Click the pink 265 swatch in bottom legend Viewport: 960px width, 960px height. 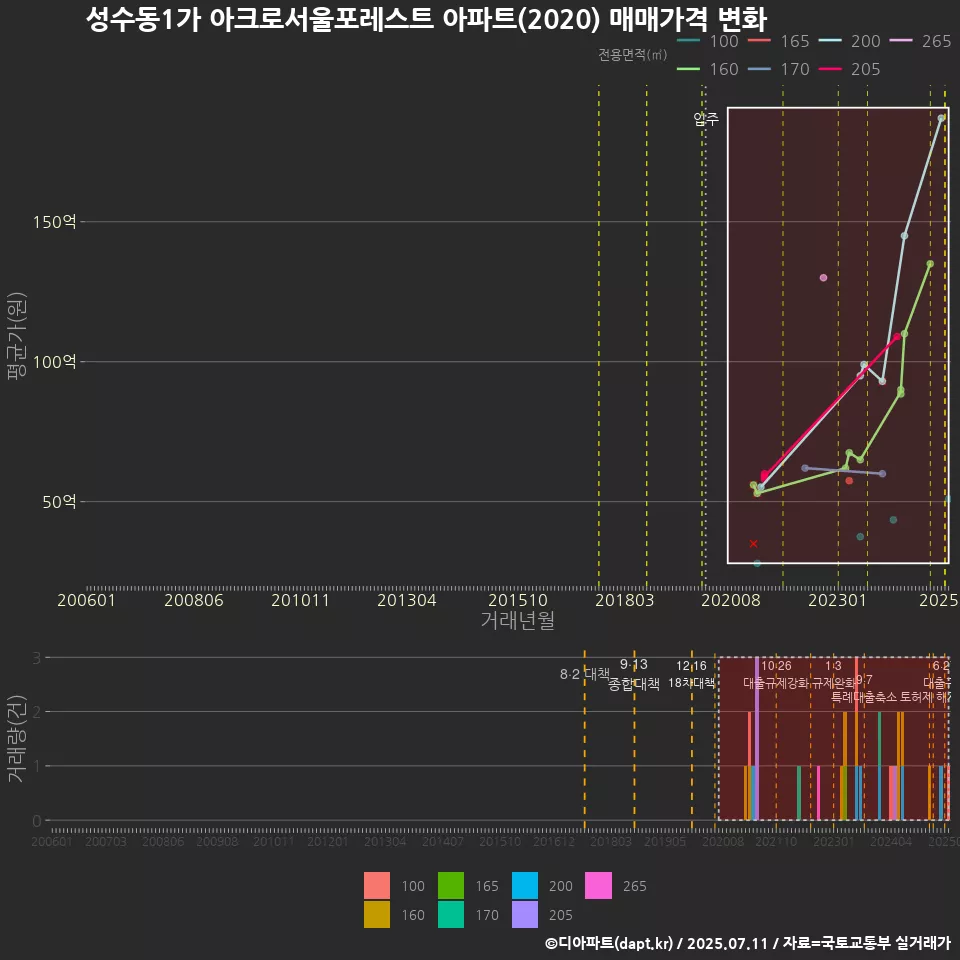point(598,885)
